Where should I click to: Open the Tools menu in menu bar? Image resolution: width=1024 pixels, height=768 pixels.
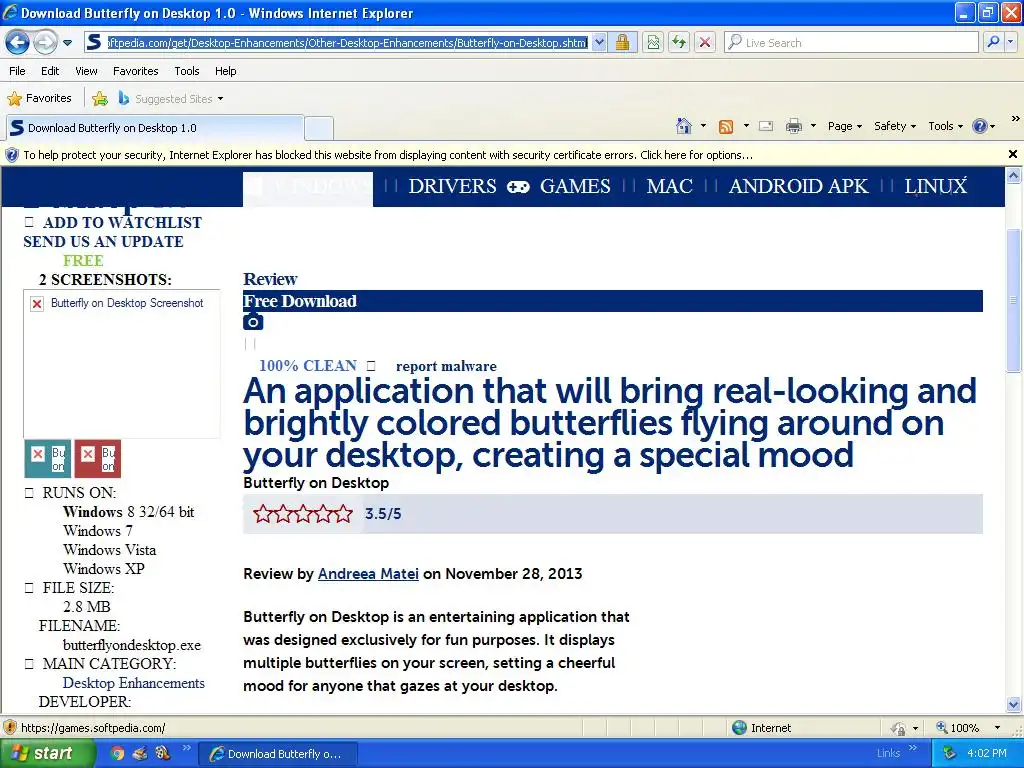187,71
